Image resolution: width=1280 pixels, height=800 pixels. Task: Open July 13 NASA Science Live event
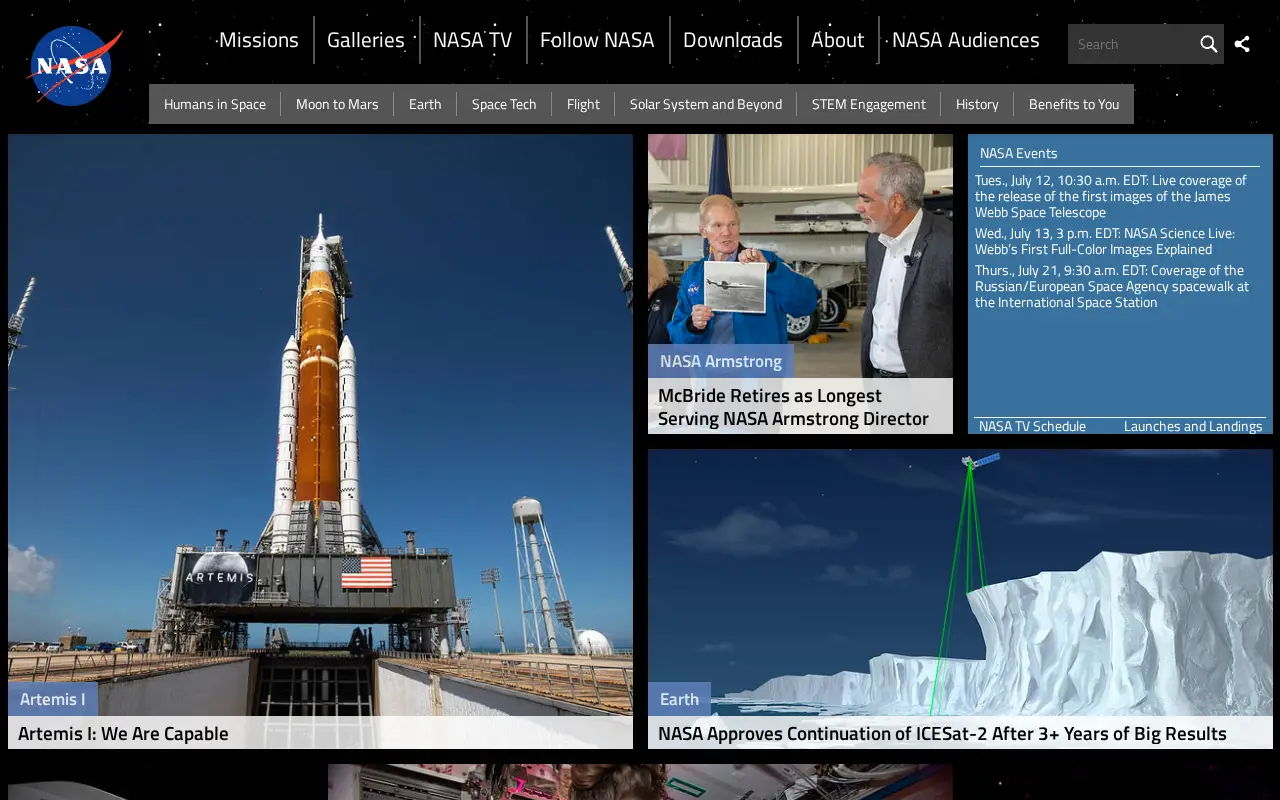(x=1105, y=241)
